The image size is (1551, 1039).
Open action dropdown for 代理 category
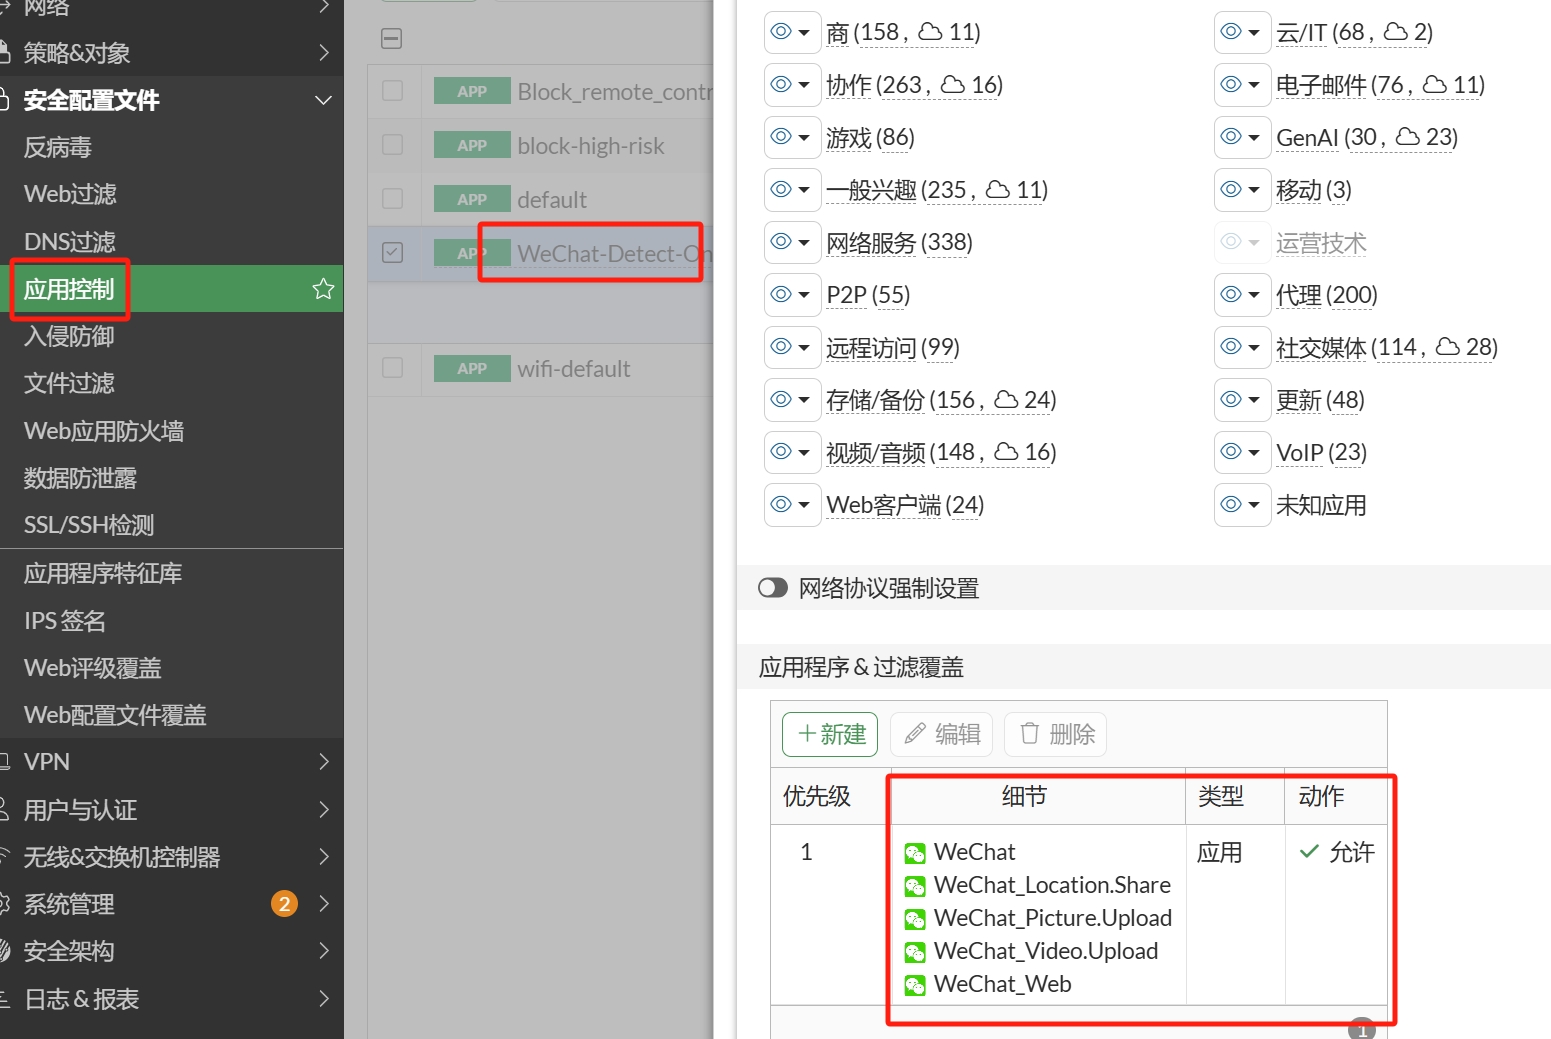tap(1254, 295)
